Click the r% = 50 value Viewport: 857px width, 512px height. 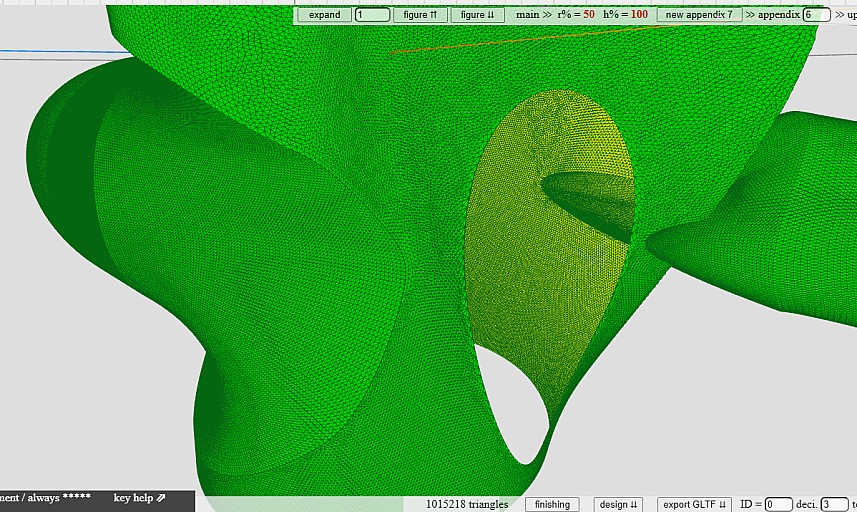tap(576, 15)
